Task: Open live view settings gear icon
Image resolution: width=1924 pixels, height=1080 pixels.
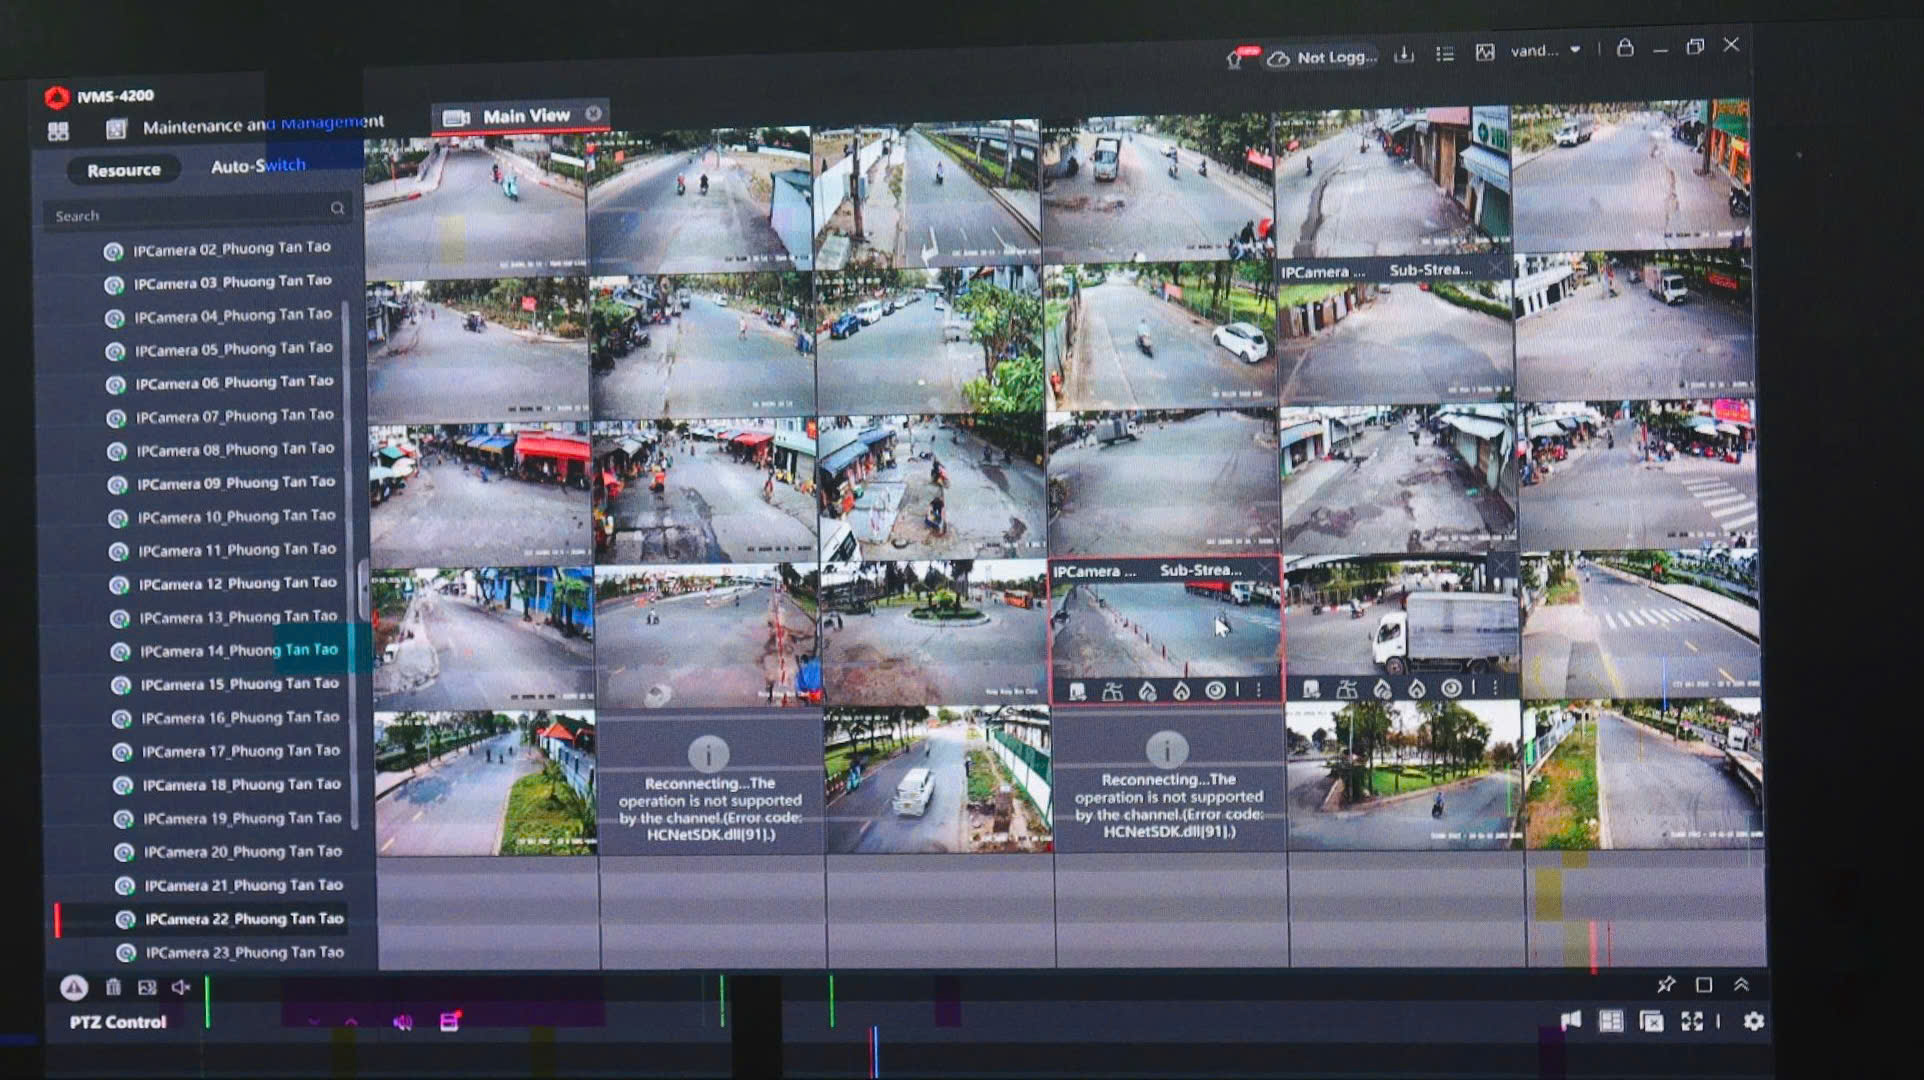Action: (1754, 1021)
